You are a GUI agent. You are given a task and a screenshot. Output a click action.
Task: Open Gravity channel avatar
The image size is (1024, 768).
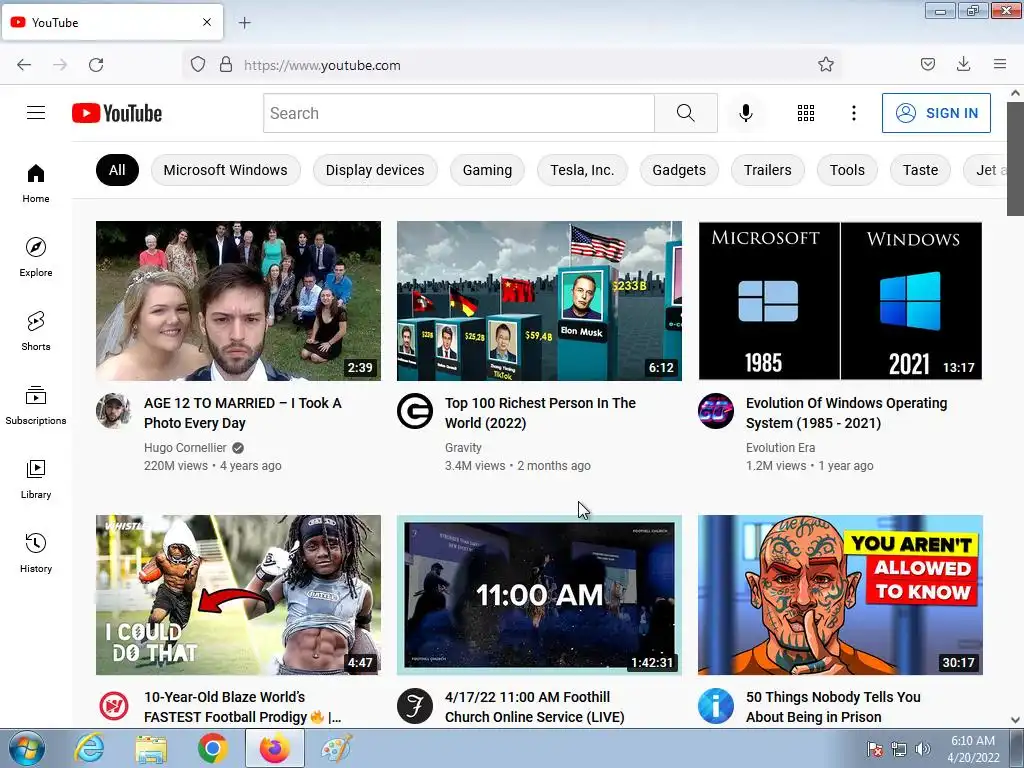point(415,411)
